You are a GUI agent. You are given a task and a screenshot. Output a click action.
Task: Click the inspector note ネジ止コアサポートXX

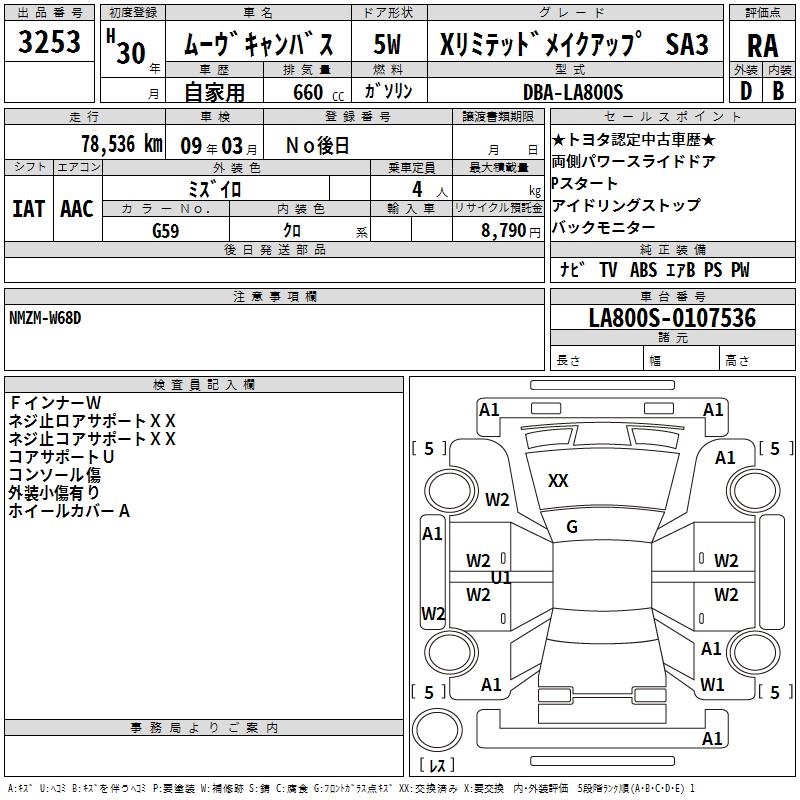pos(92,439)
